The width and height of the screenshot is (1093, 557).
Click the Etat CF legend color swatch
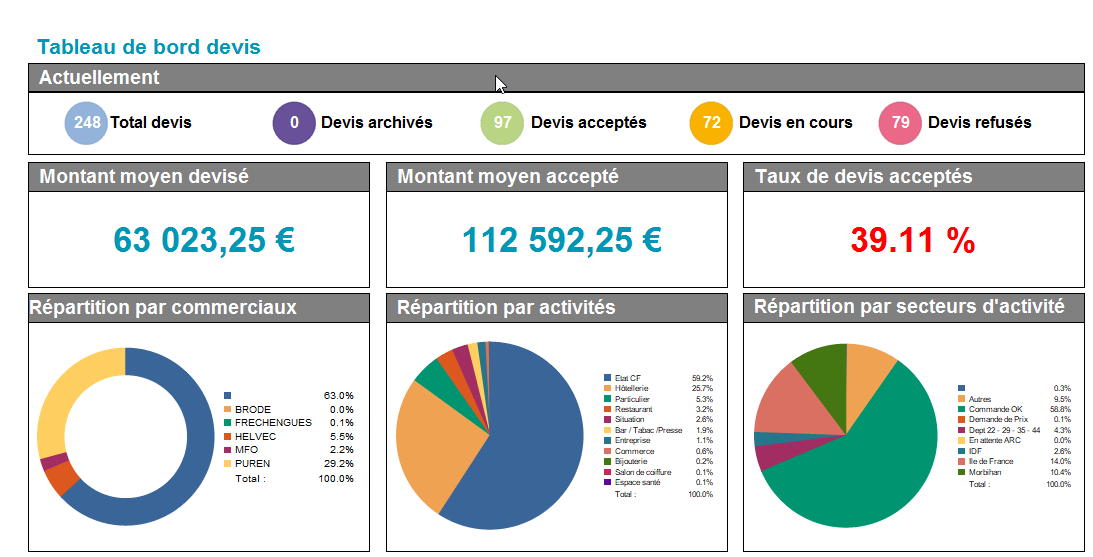[607, 378]
